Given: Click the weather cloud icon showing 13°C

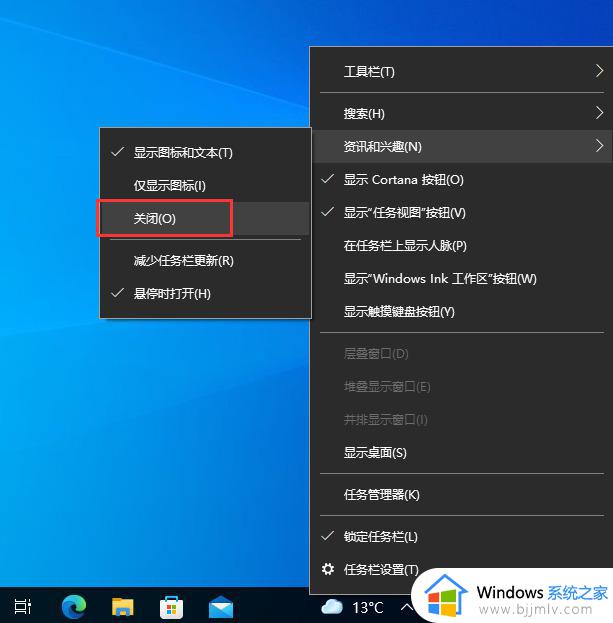Looking at the screenshot, I should tap(332, 607).
